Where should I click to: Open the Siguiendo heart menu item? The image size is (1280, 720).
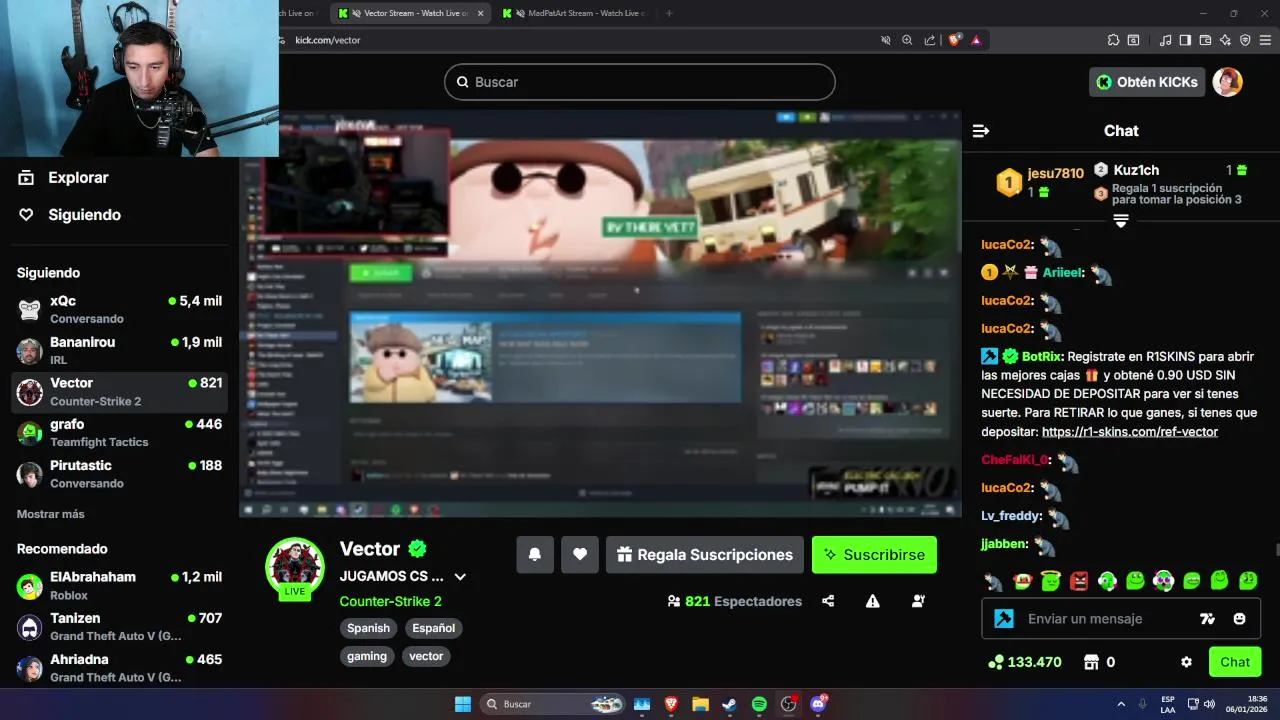(70, 215)
